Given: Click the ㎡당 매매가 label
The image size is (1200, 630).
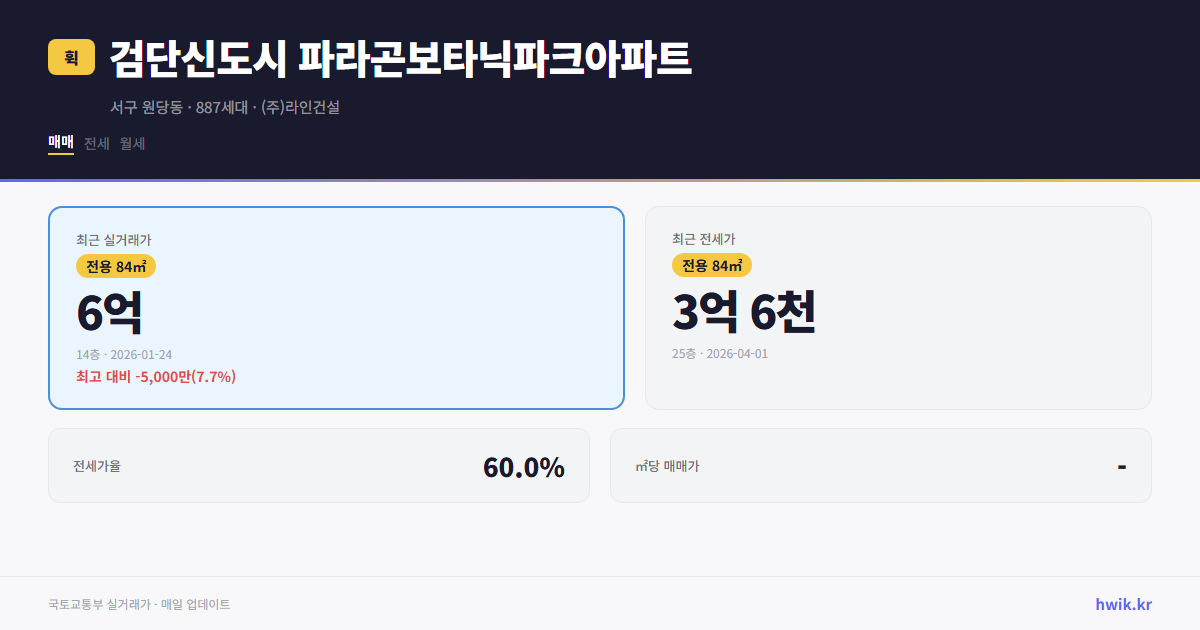Looking at the screenshot, I should pos(667,466).
